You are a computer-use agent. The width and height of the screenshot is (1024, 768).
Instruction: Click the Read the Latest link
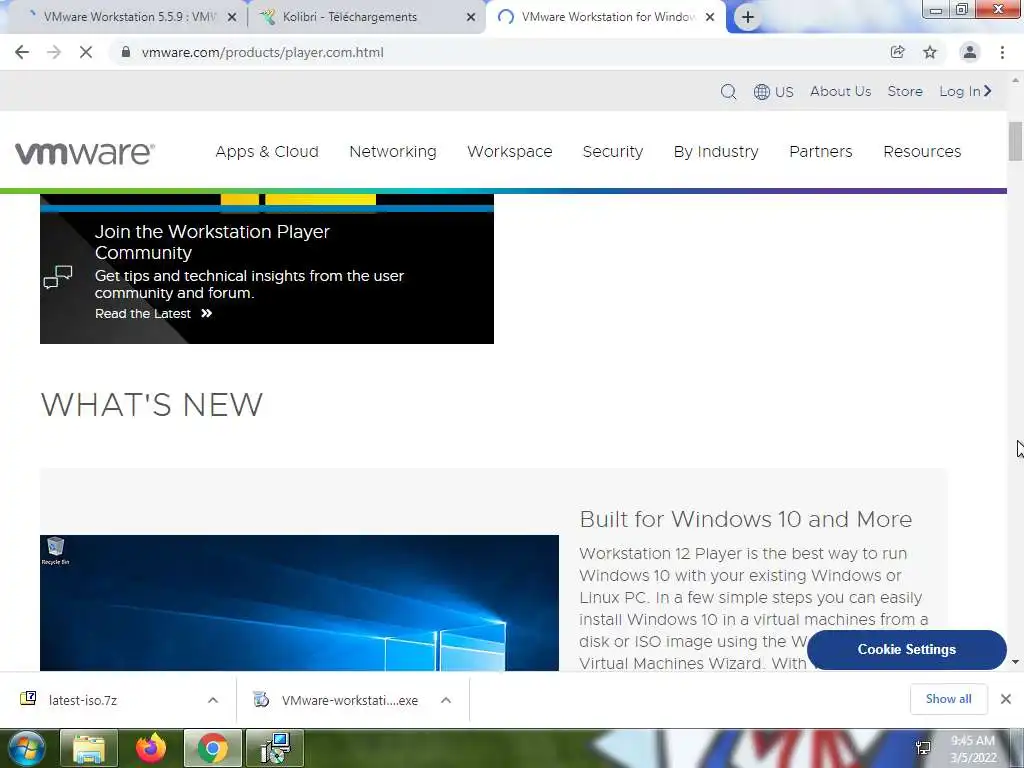(x=143, y=313)
